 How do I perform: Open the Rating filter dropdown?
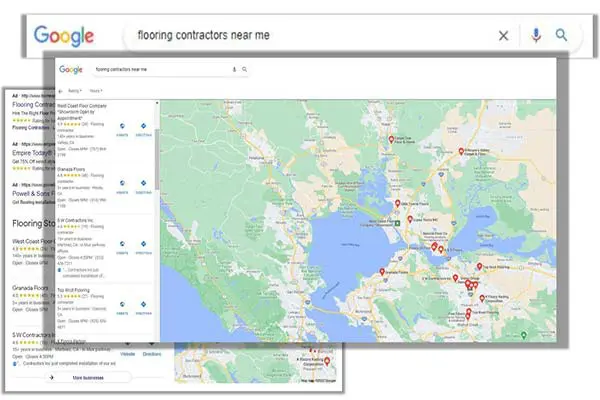(75, 91)
